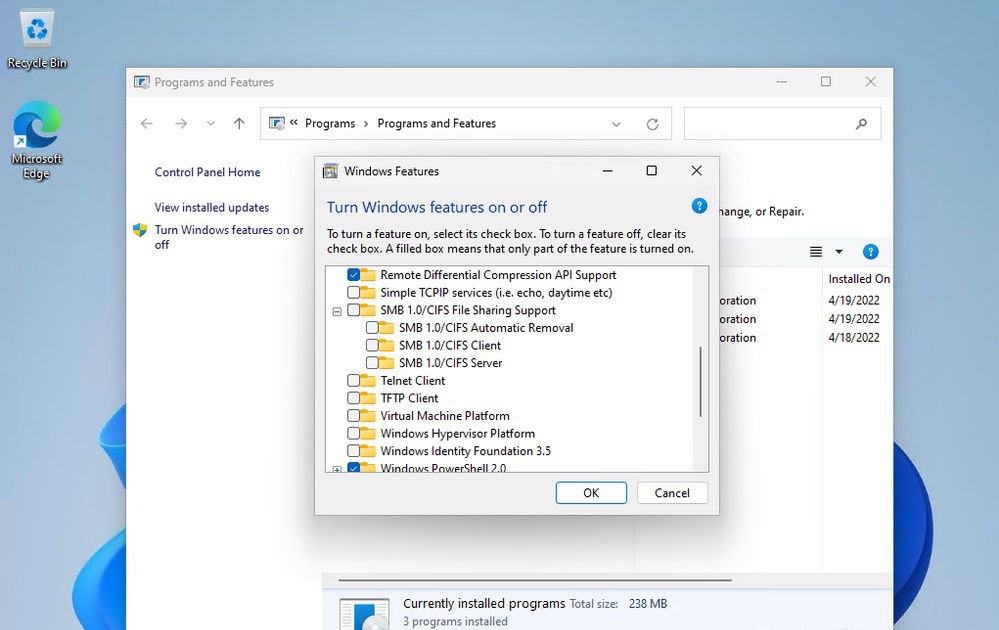Viewport: 999px width, 630px height.
Task: Click the Installed On column header
Action: (858, 278)
